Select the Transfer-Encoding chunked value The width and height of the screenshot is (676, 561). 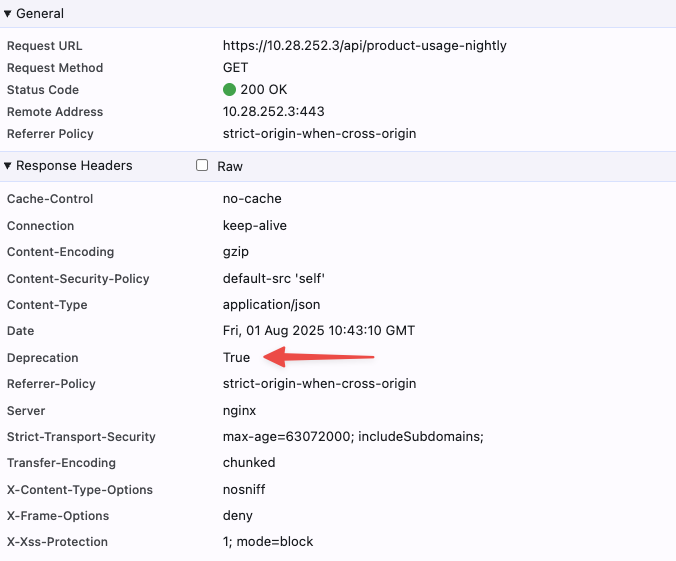(x=248, y=463)
